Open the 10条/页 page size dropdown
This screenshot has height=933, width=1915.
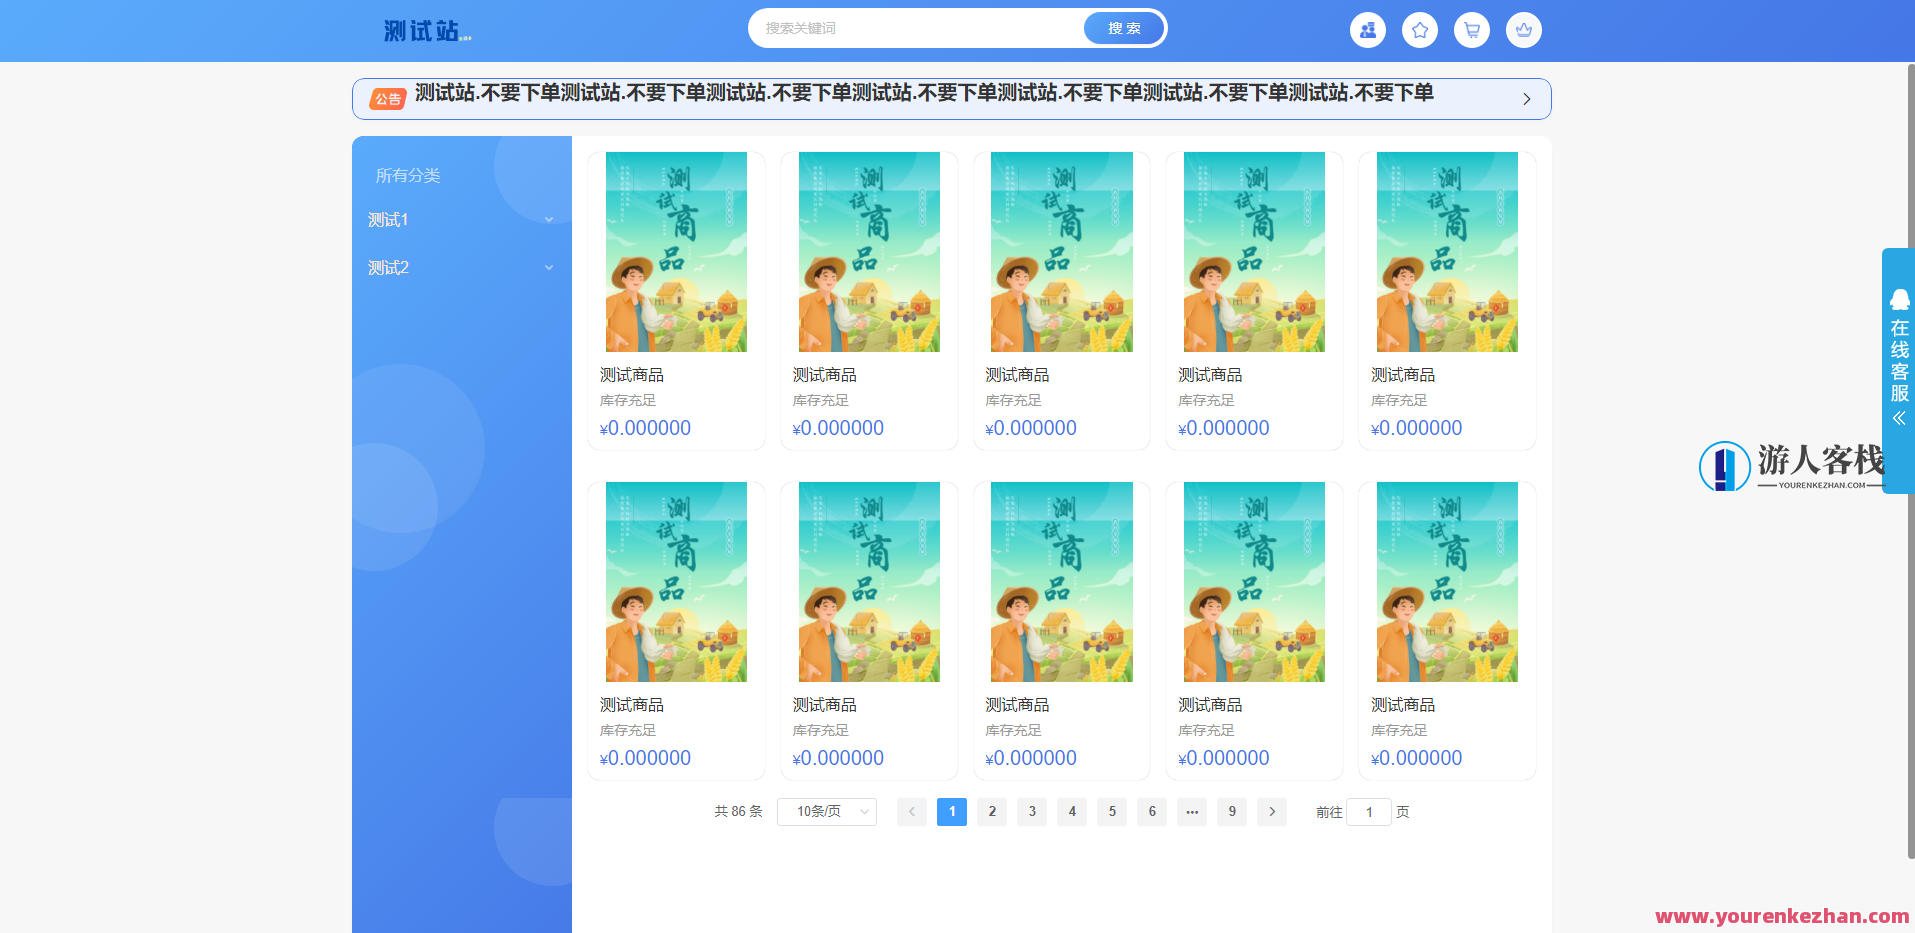[x=826, y=811]
